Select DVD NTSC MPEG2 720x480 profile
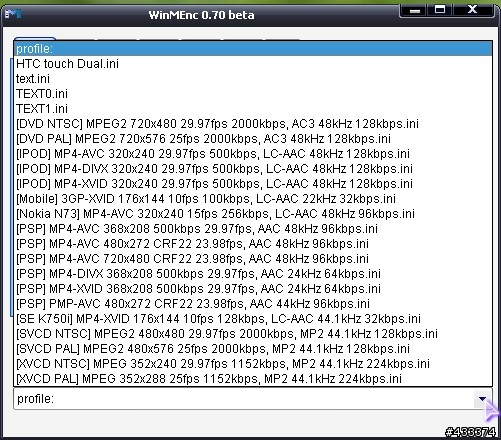The image size is (501, 440). (x=253, y=124)
